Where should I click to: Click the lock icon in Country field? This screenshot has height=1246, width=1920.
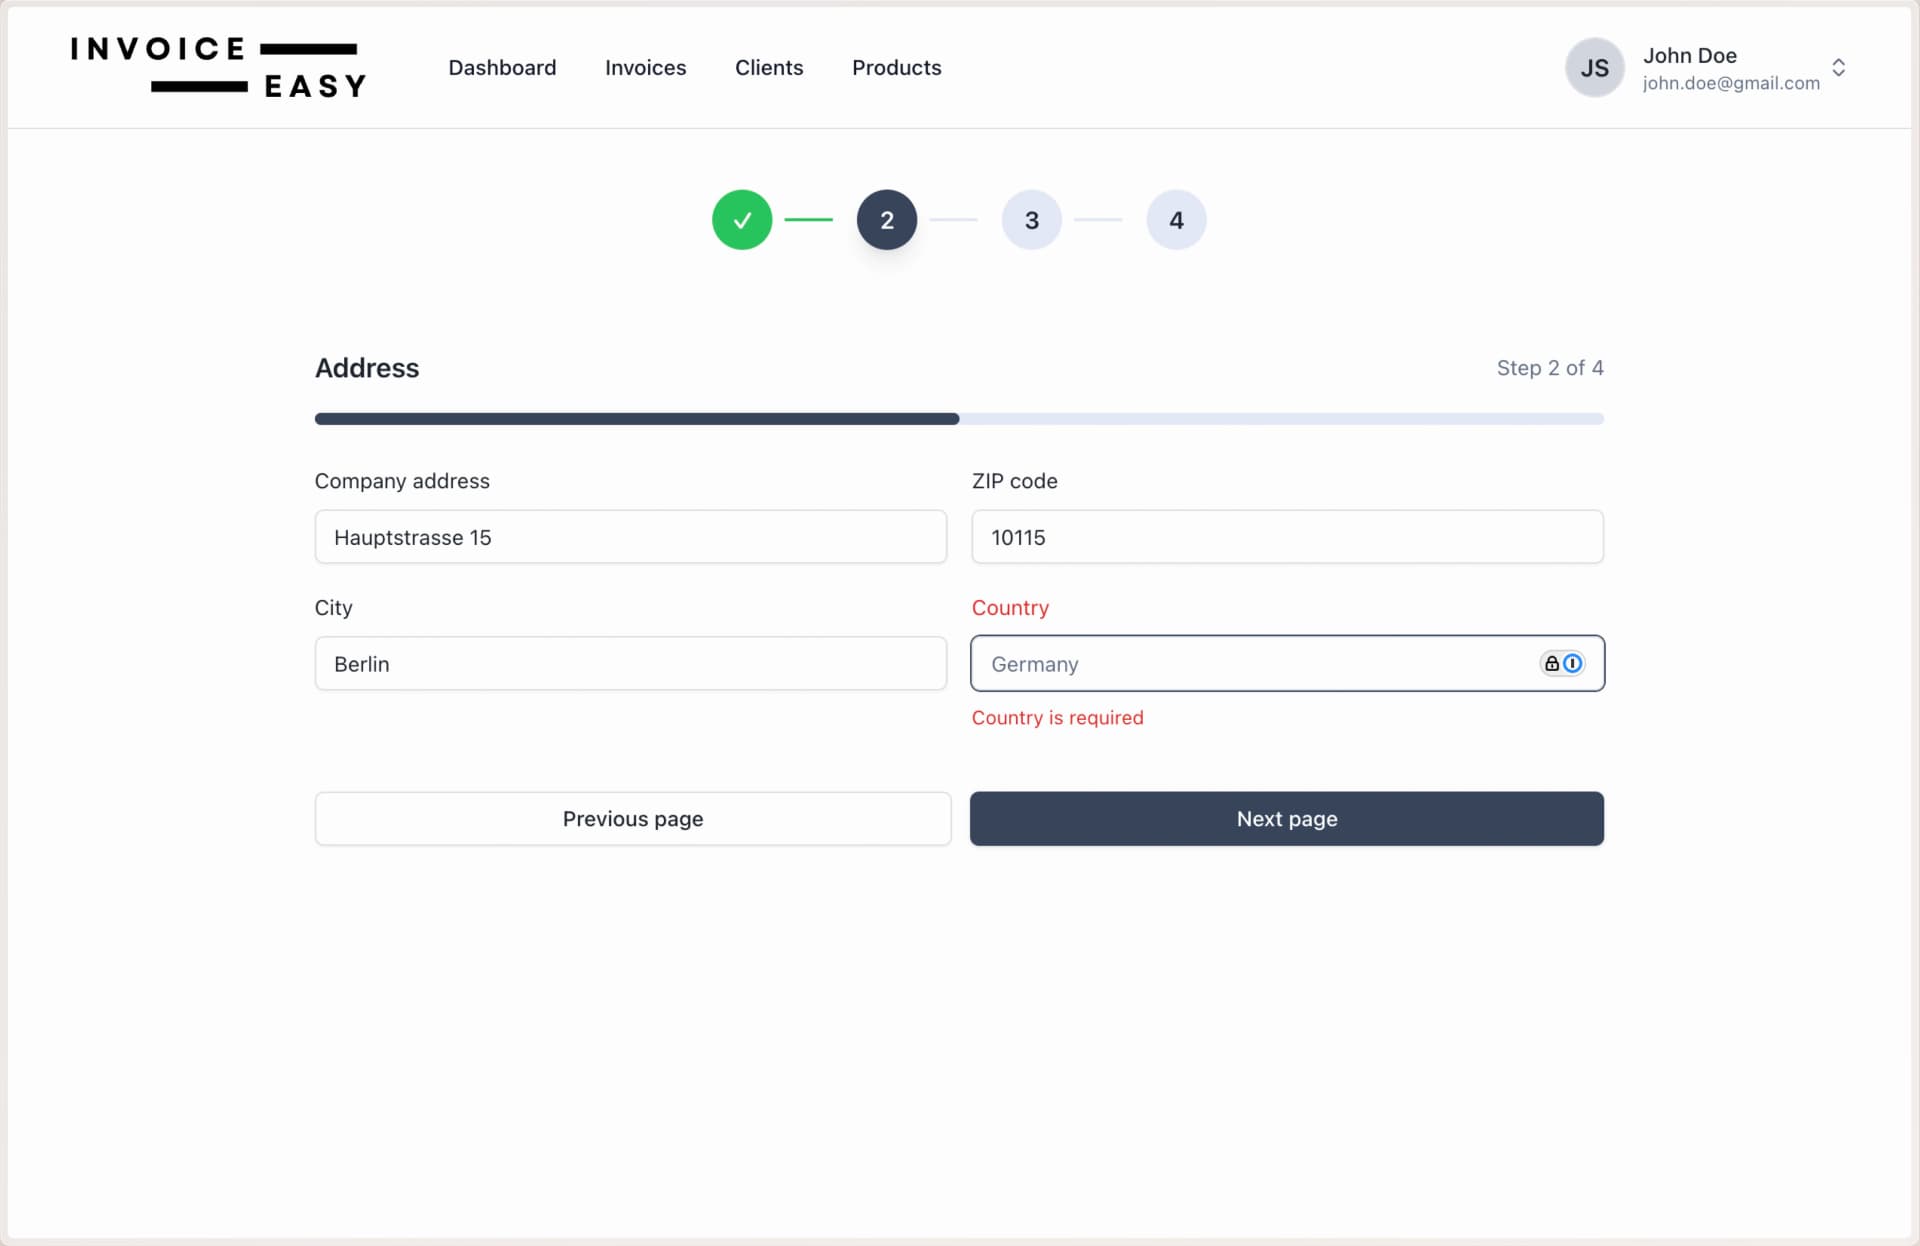point(1551,663)
